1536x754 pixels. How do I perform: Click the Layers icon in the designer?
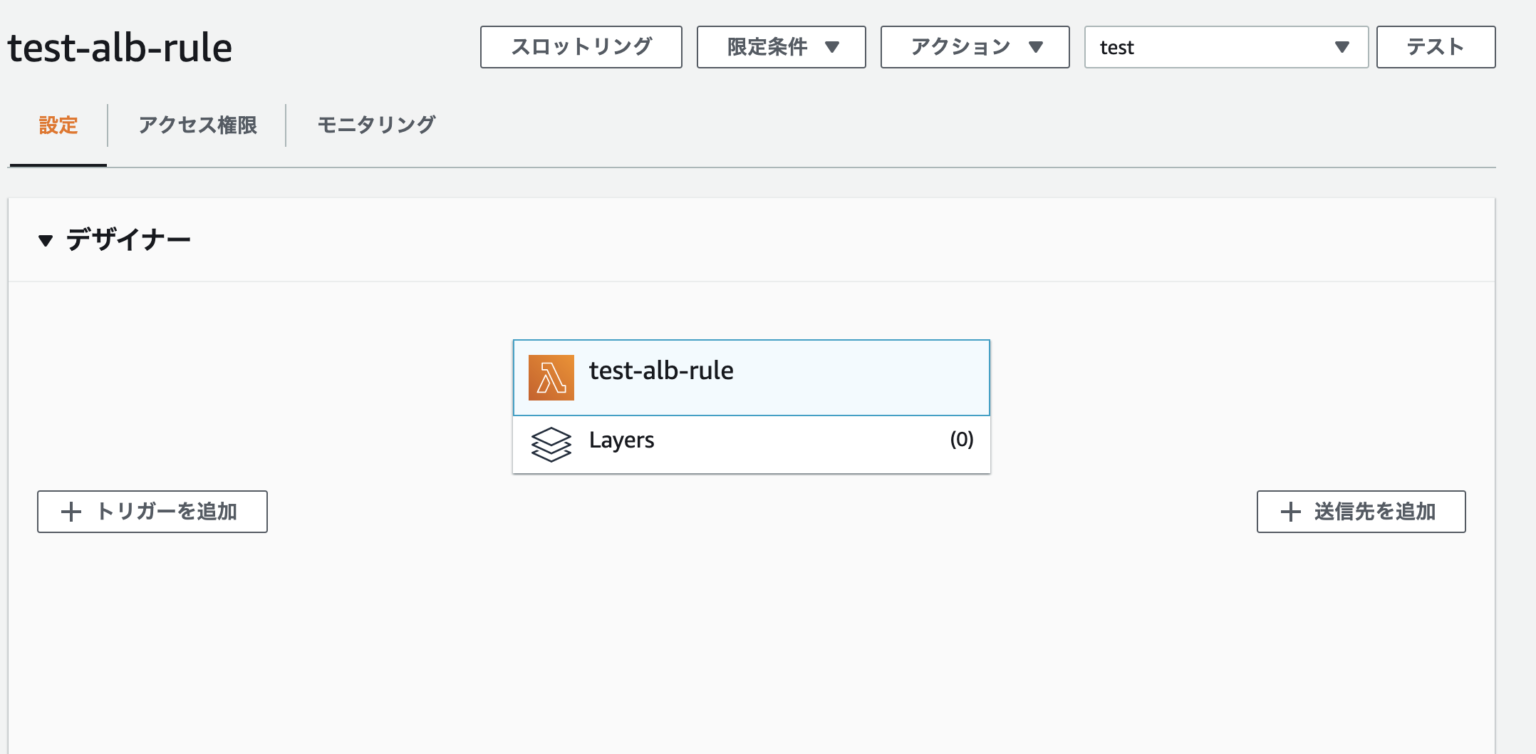pos(551,442)
